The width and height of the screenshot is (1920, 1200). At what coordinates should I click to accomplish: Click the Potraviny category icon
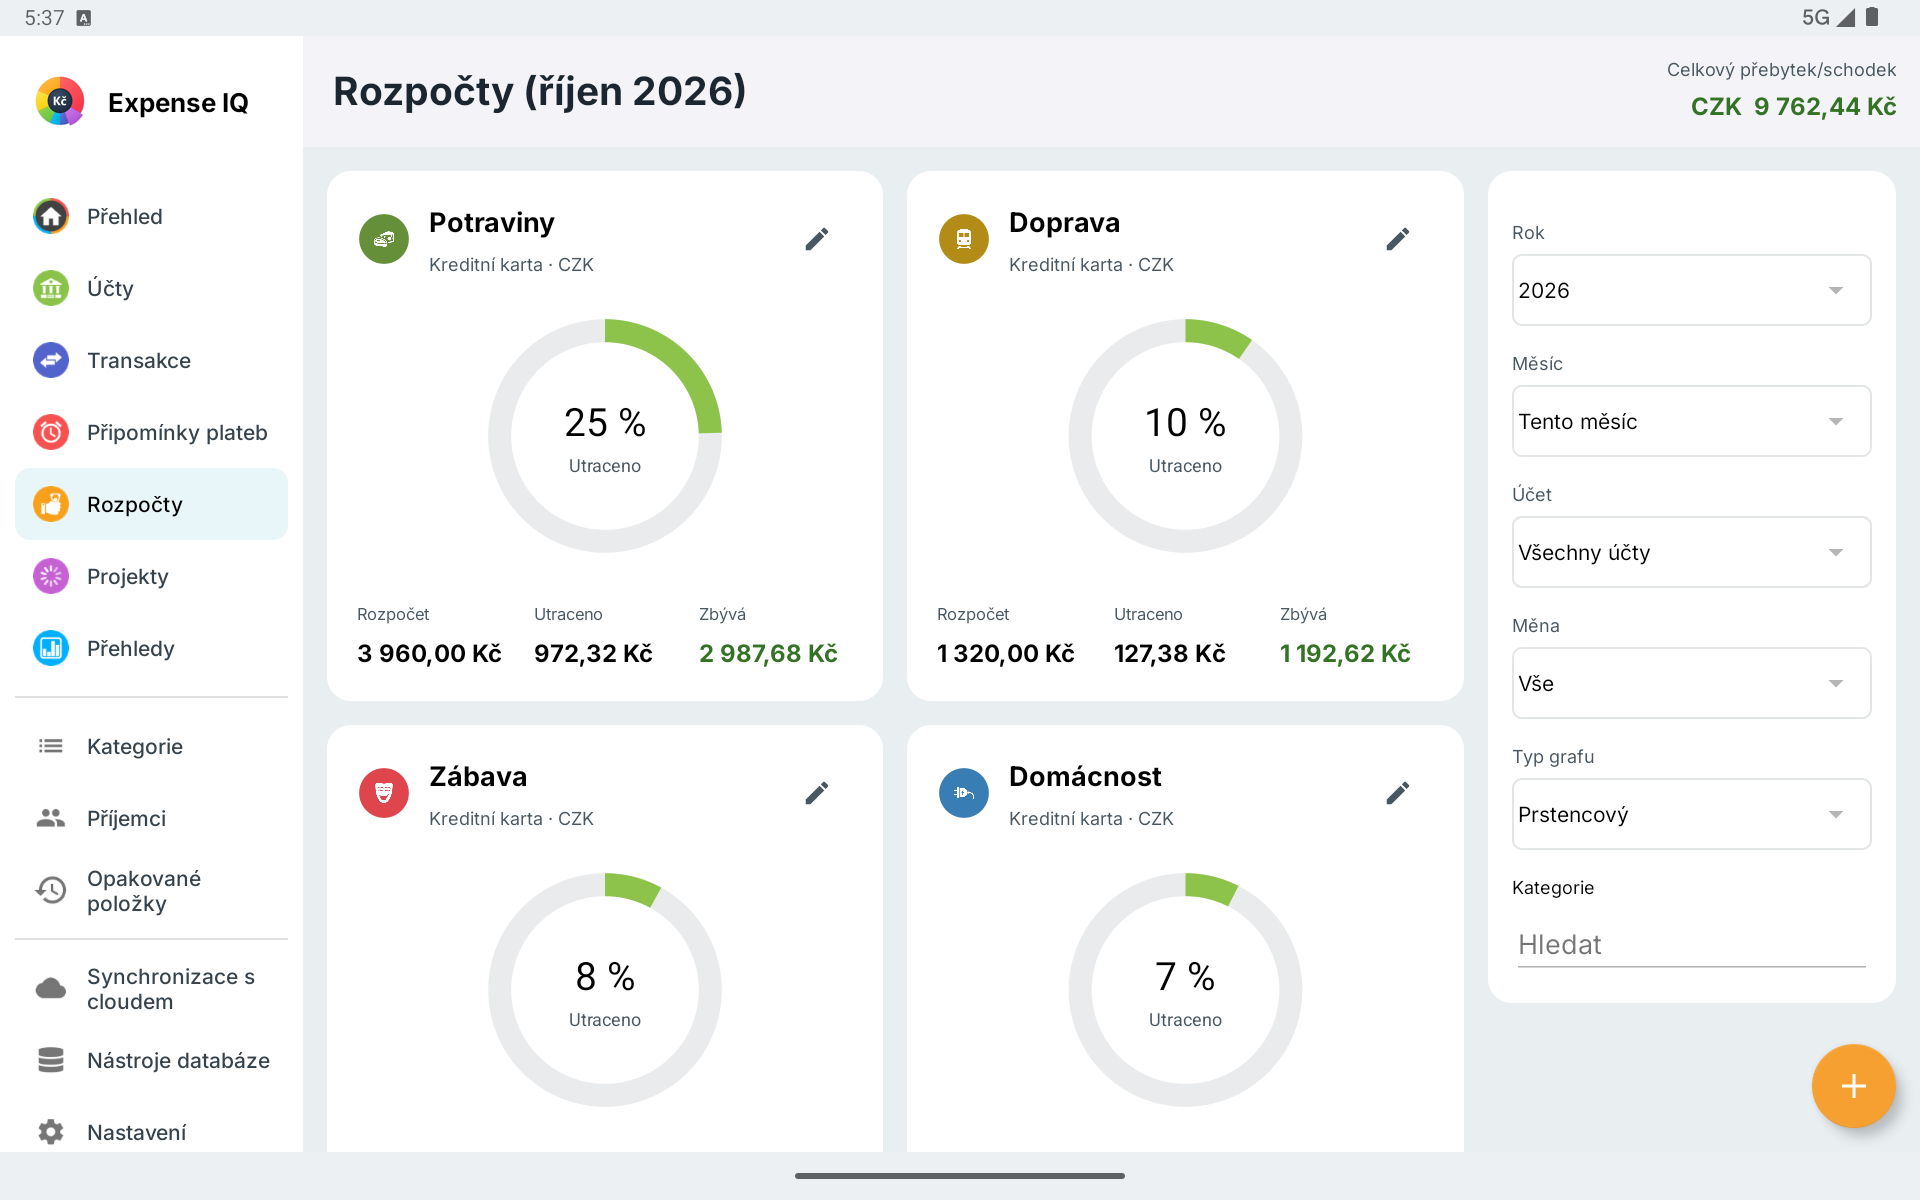pyautogui.click(x=384, y=239)
